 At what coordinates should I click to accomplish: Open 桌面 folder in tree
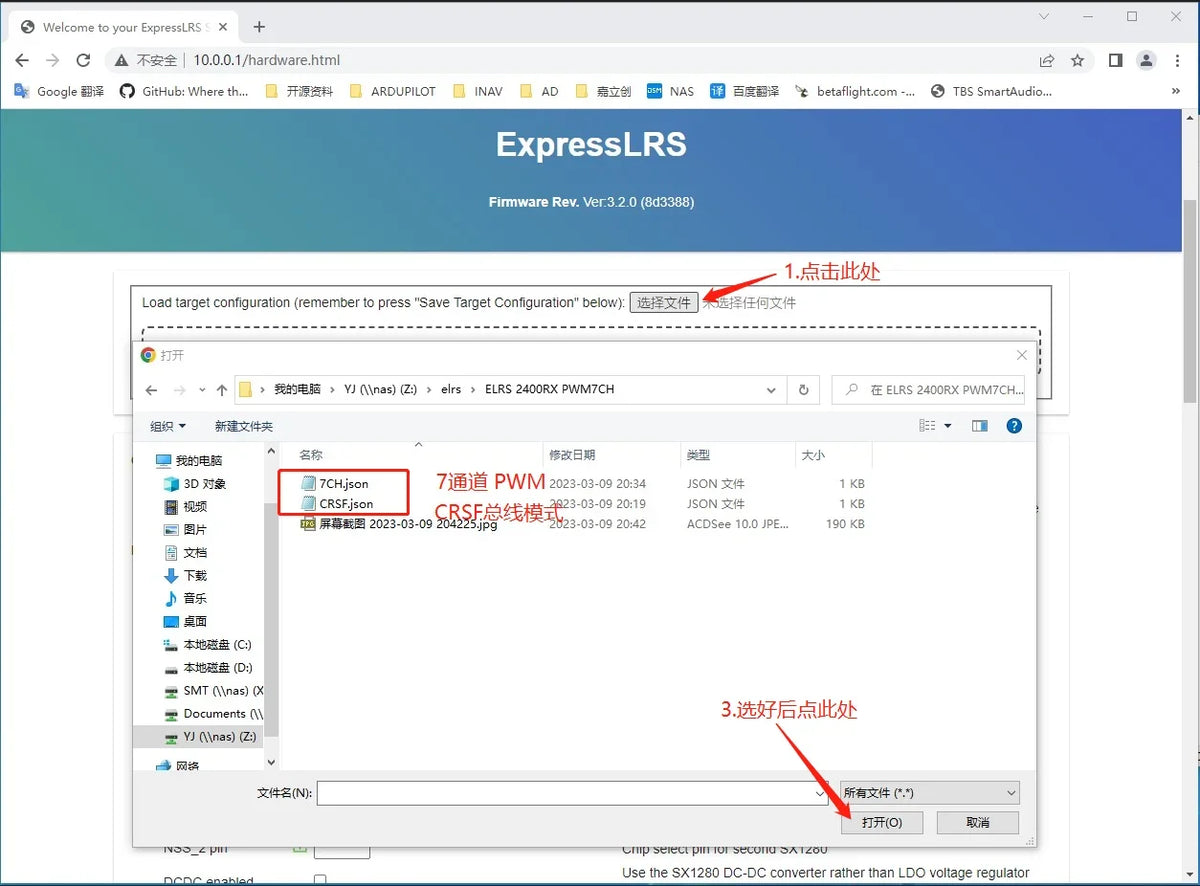click(x=186, y=622)
